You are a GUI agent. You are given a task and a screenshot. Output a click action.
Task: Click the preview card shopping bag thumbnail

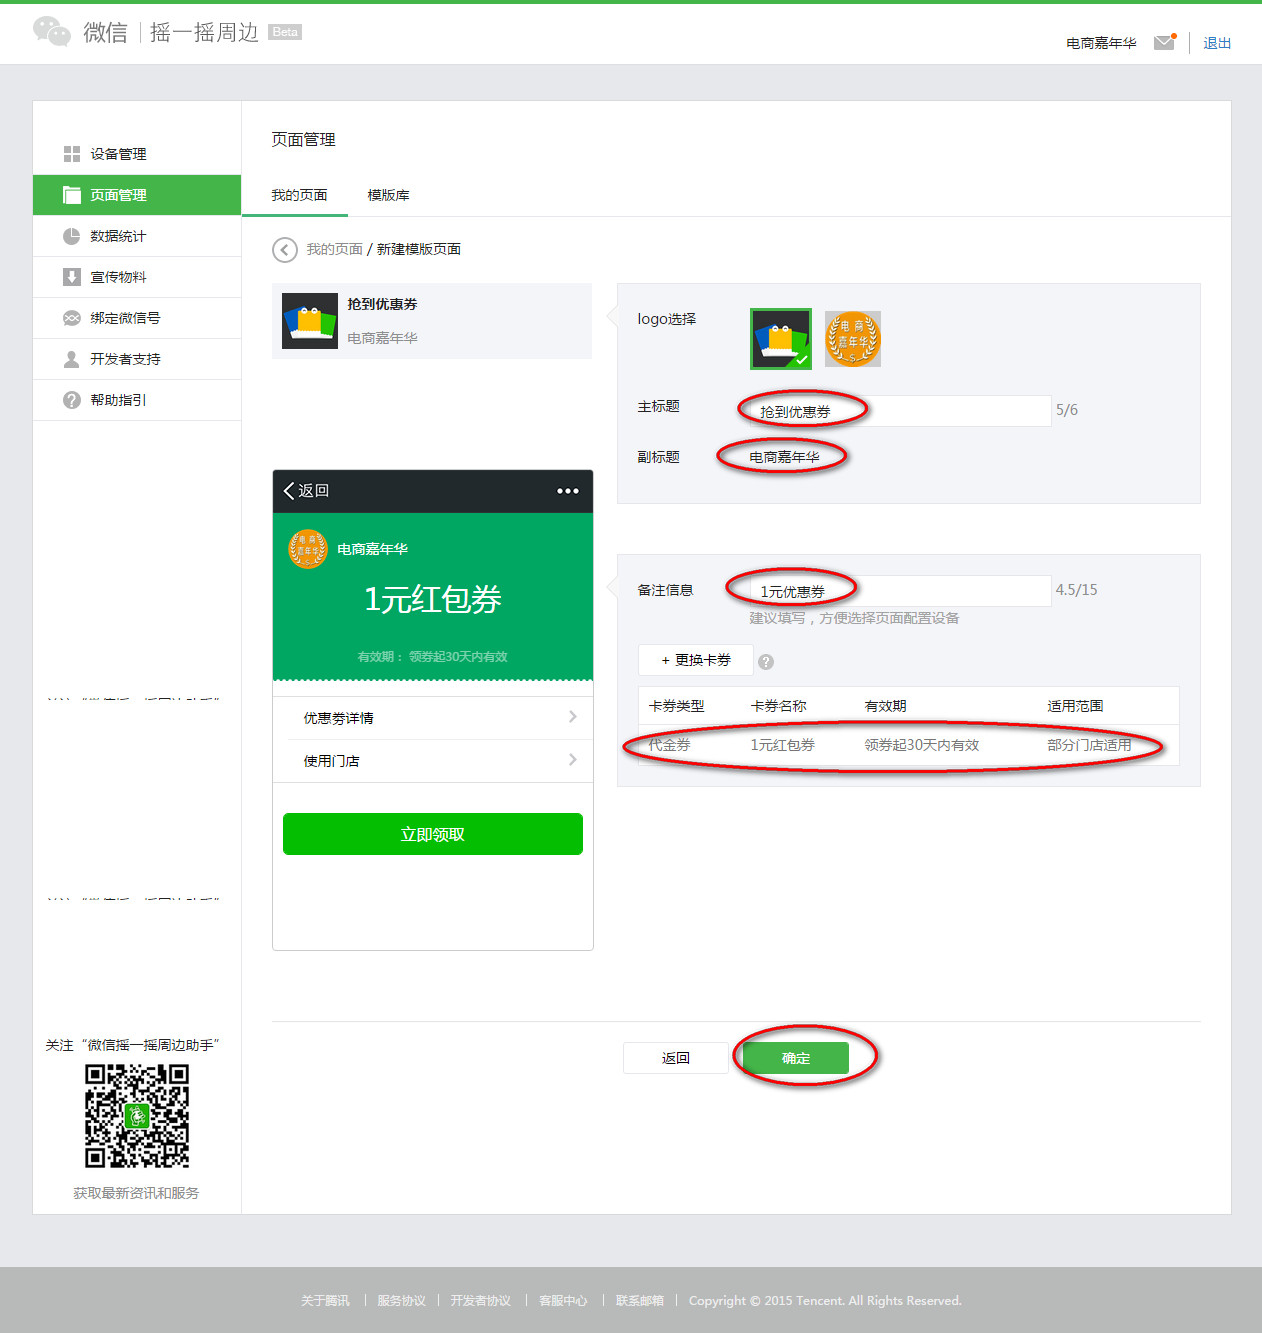click(x=310, y=321)
